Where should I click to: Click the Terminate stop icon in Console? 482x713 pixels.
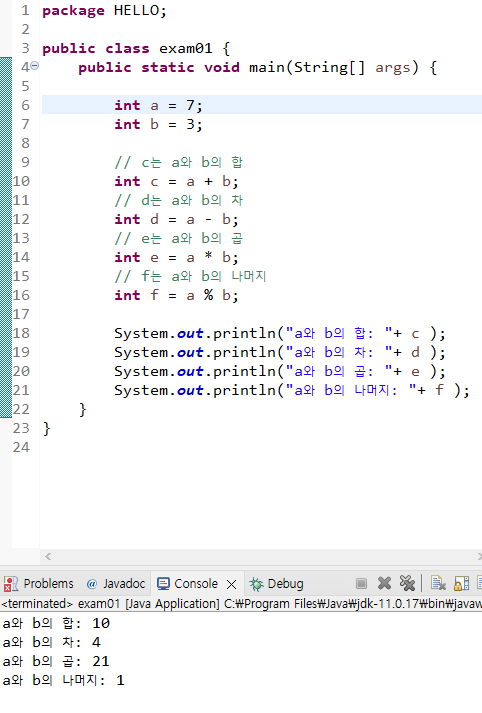pyautogui.click(x=362, y=583)
